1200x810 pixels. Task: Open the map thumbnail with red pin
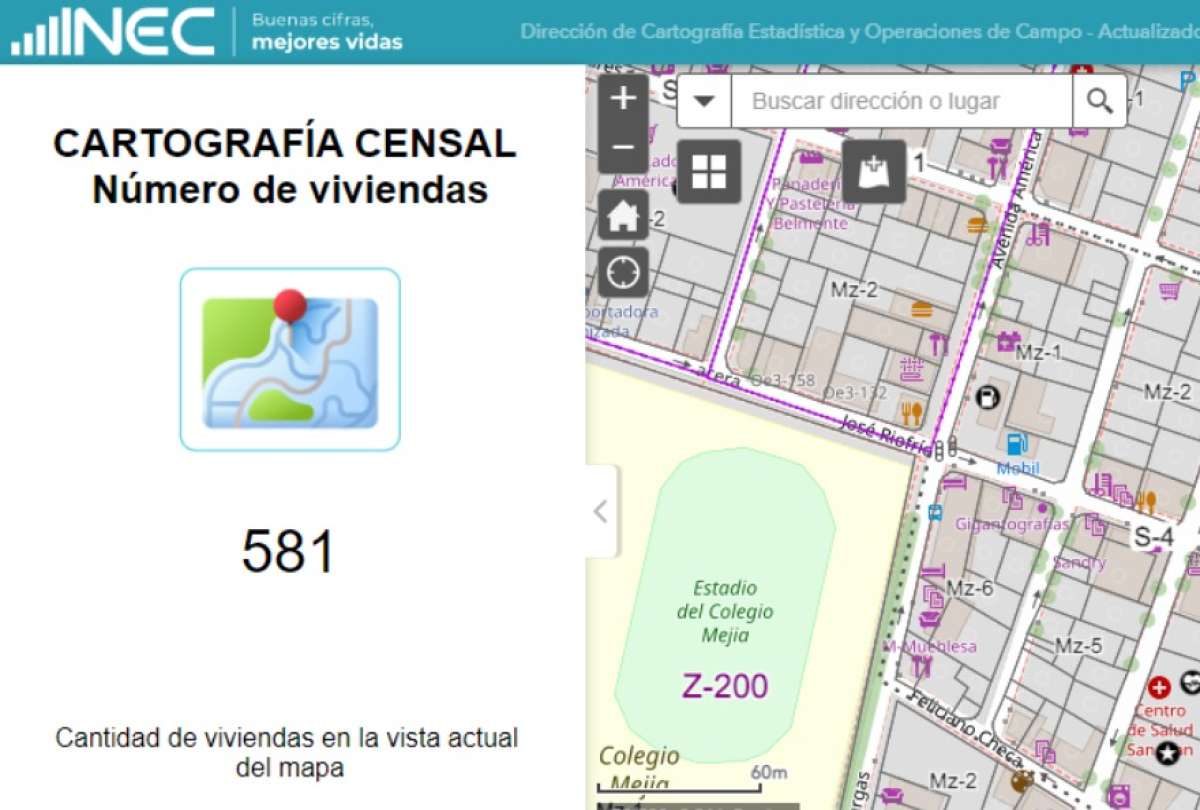[x=288, y=357]
